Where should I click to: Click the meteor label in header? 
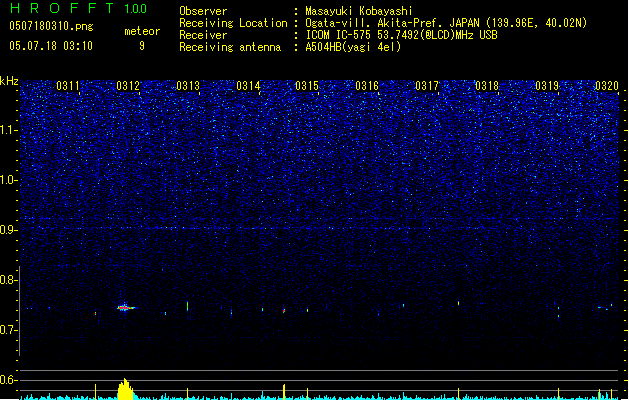[142, 31]
